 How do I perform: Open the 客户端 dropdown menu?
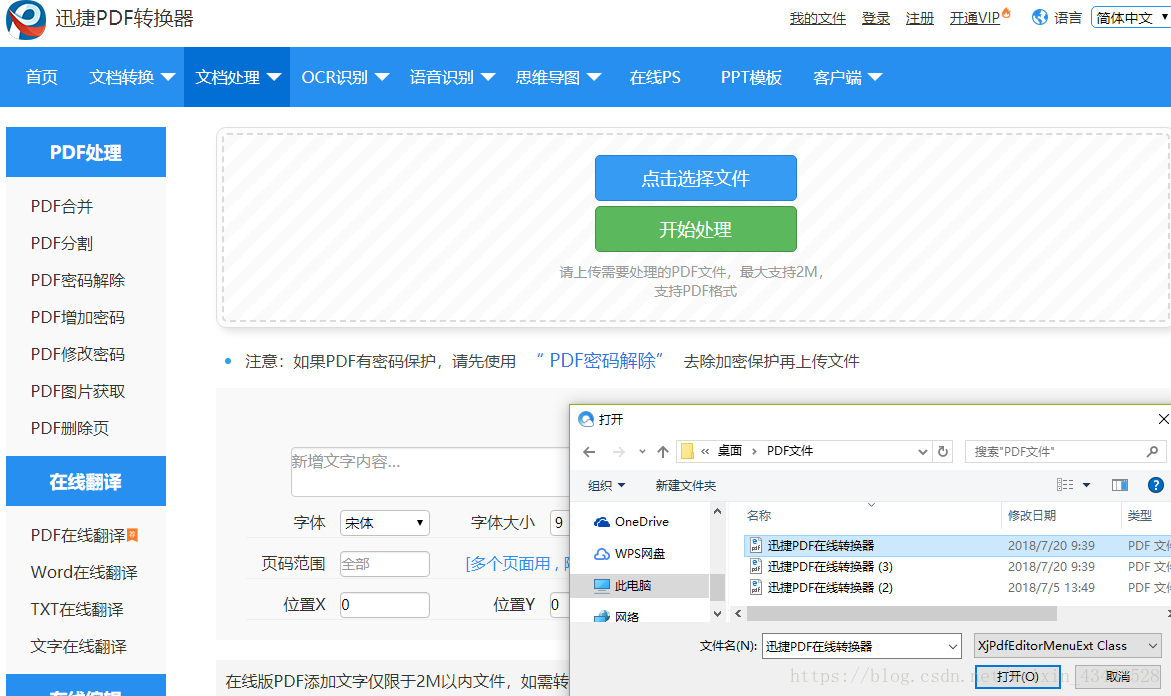[848, 77]
